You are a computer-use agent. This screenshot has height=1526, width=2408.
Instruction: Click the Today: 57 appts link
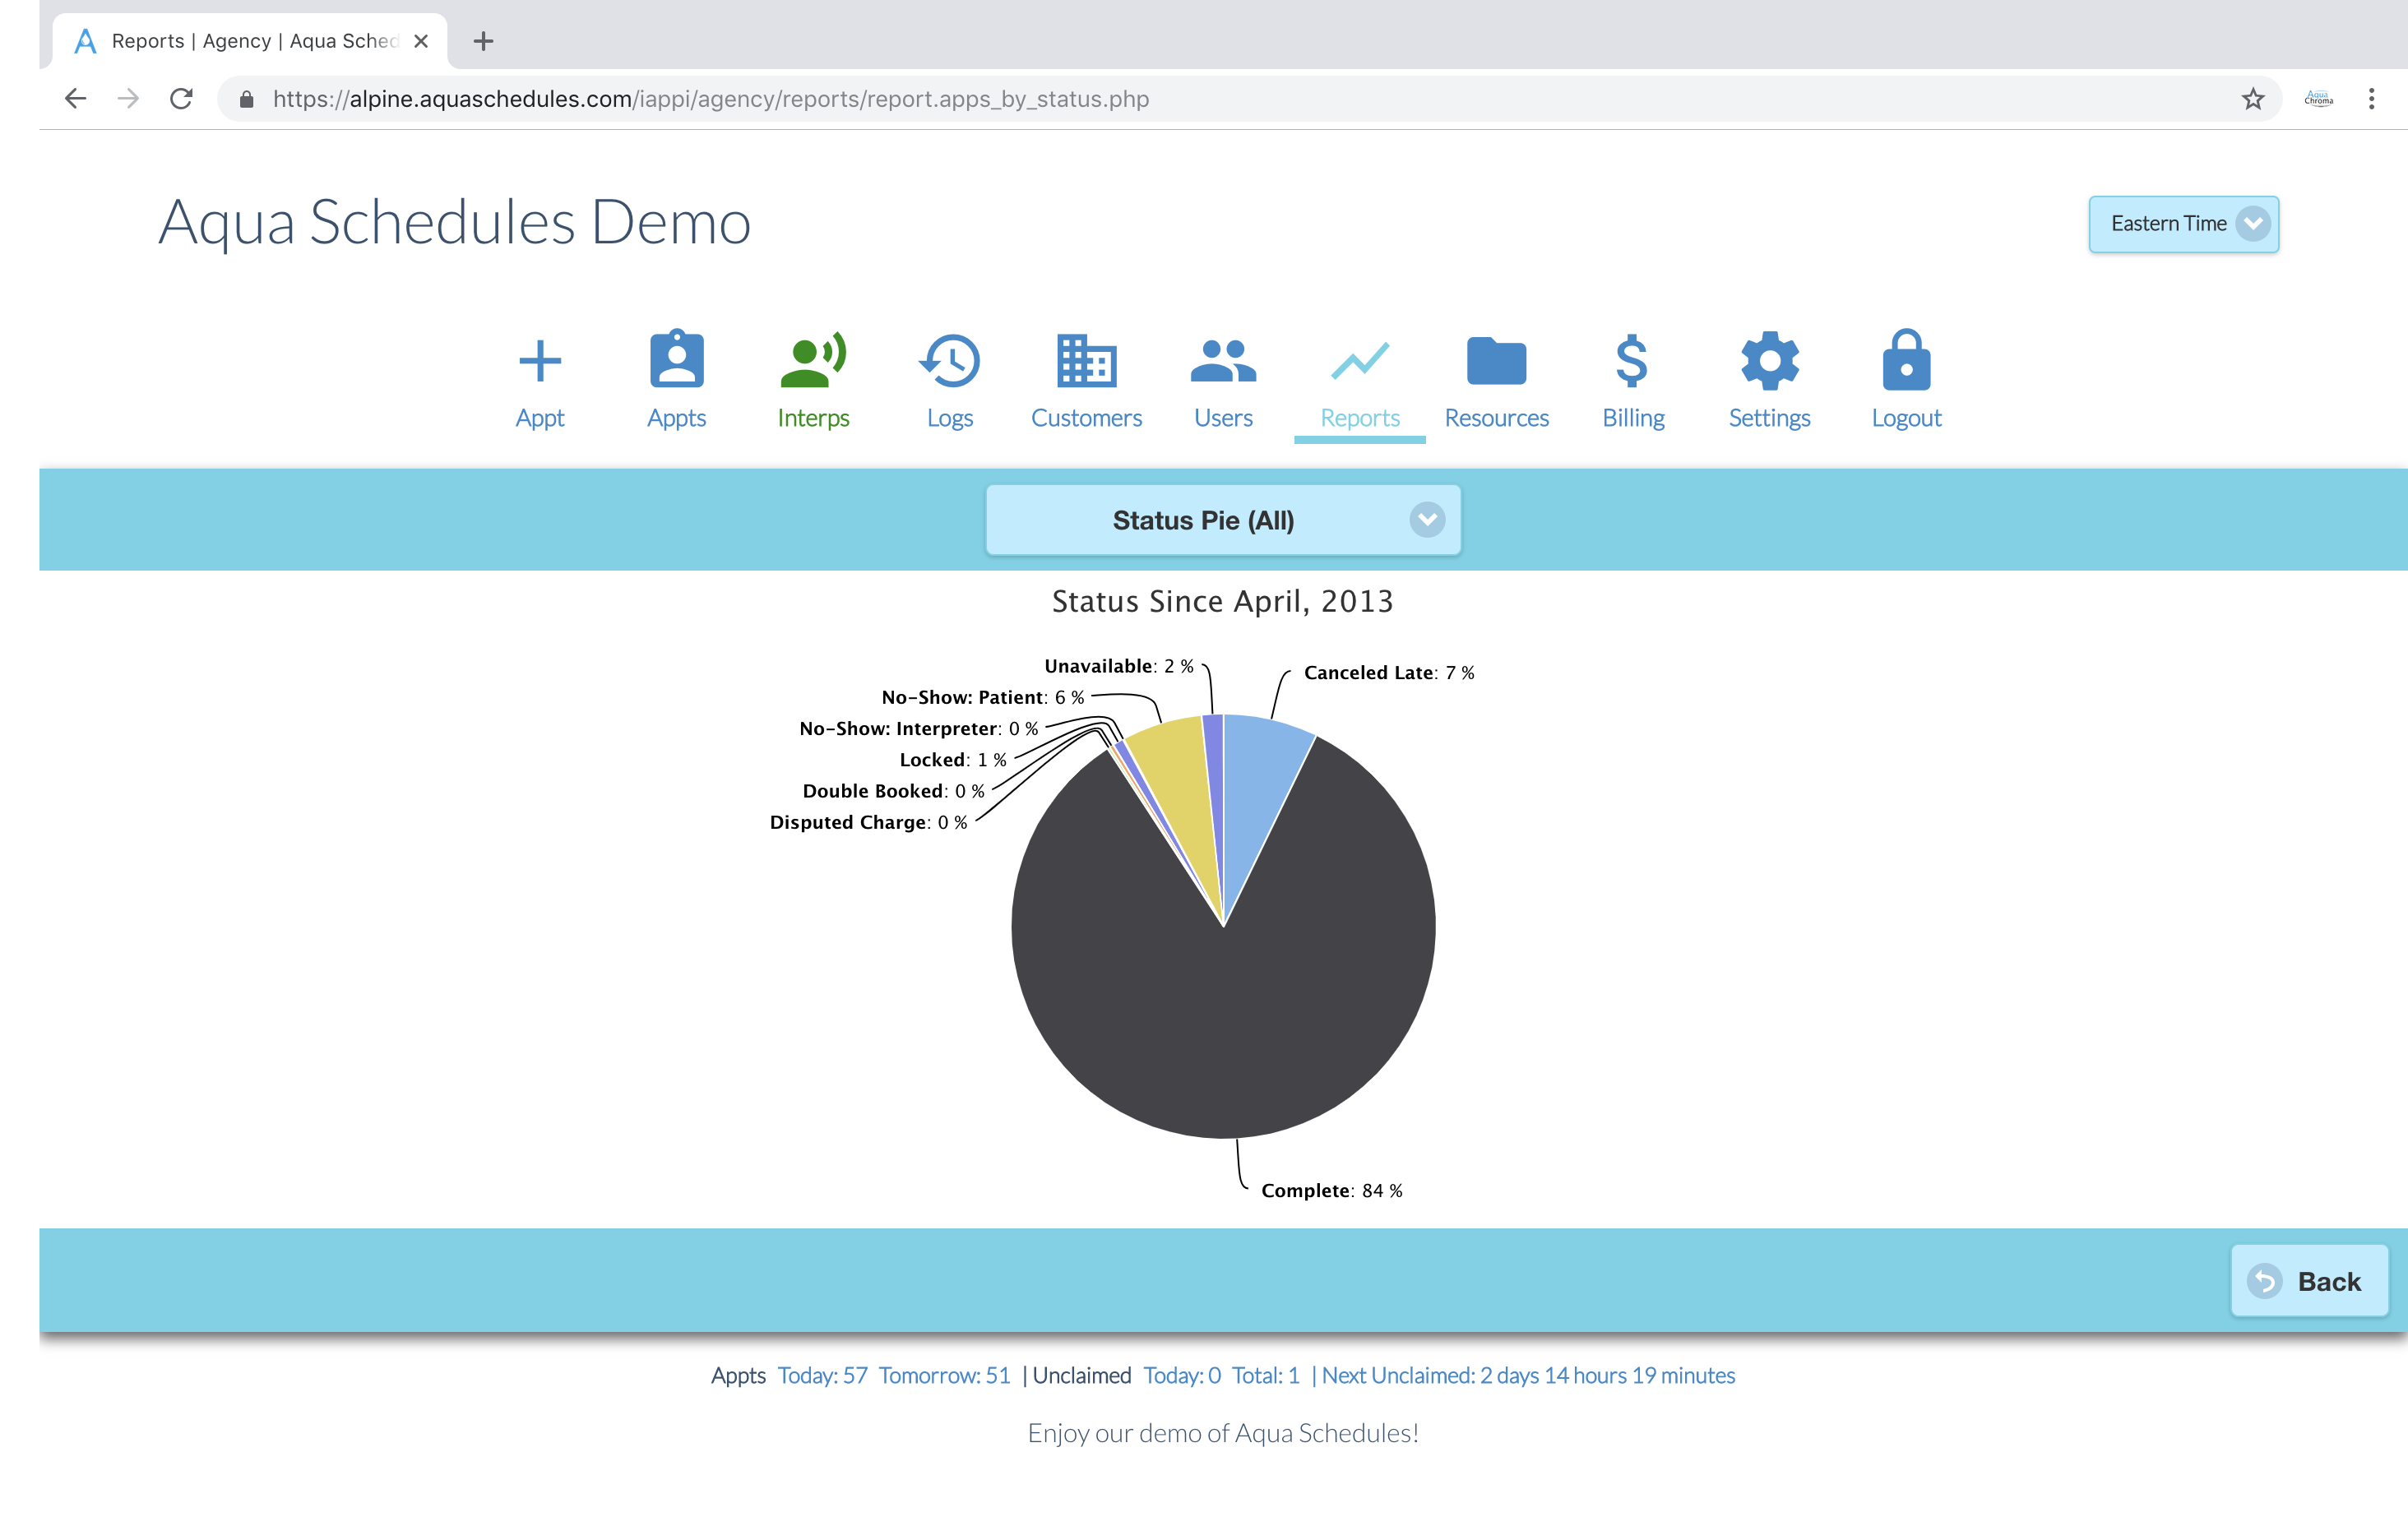pyautogui.click(x=822, y=1375)
